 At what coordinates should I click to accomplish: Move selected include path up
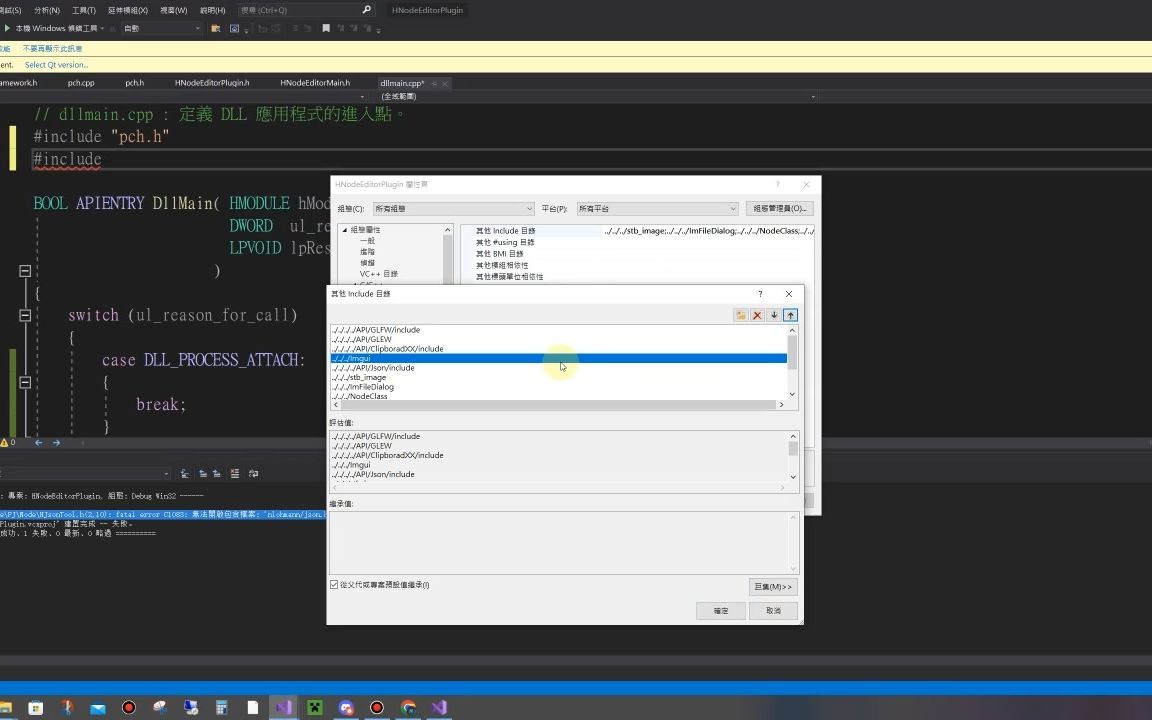(x=791, y=315)
